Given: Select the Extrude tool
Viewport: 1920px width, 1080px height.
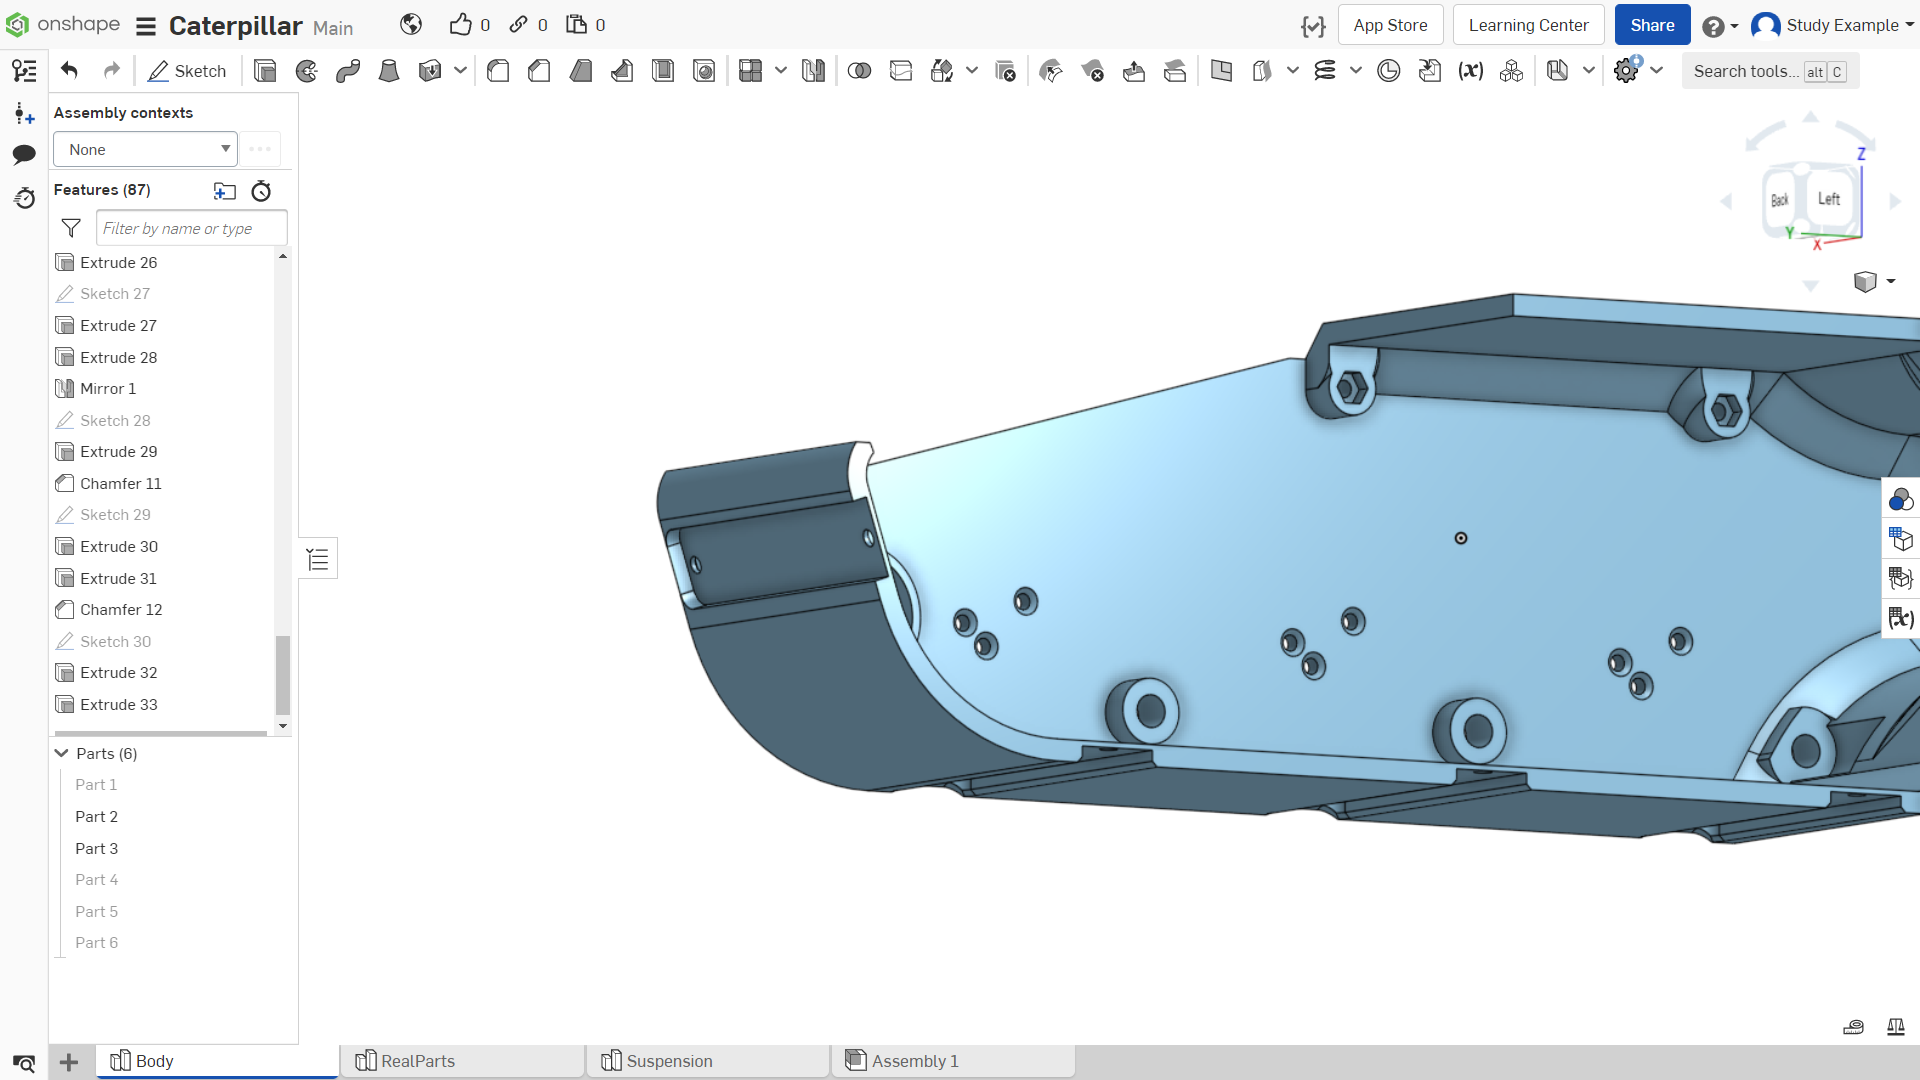Looking at the screenshot, I should (265, 71).
